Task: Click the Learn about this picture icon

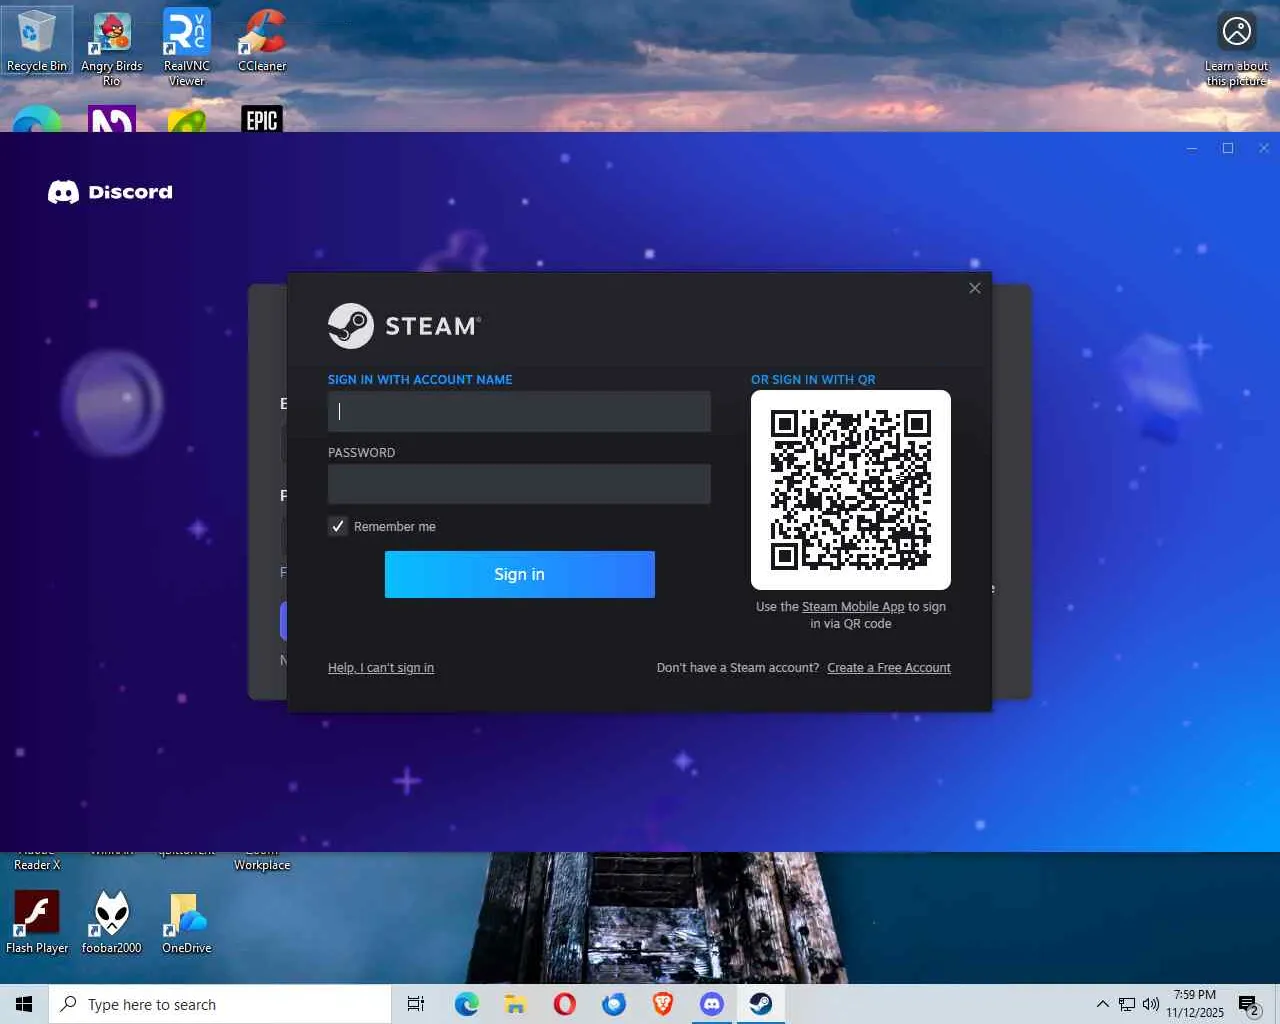Action: 1237,48
